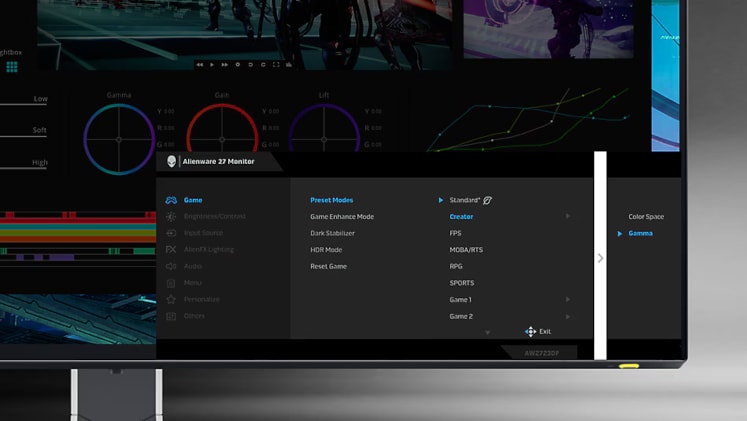Open the Others icon in OSD menu
Screen dimensions: 747x421
coord(171,316)
